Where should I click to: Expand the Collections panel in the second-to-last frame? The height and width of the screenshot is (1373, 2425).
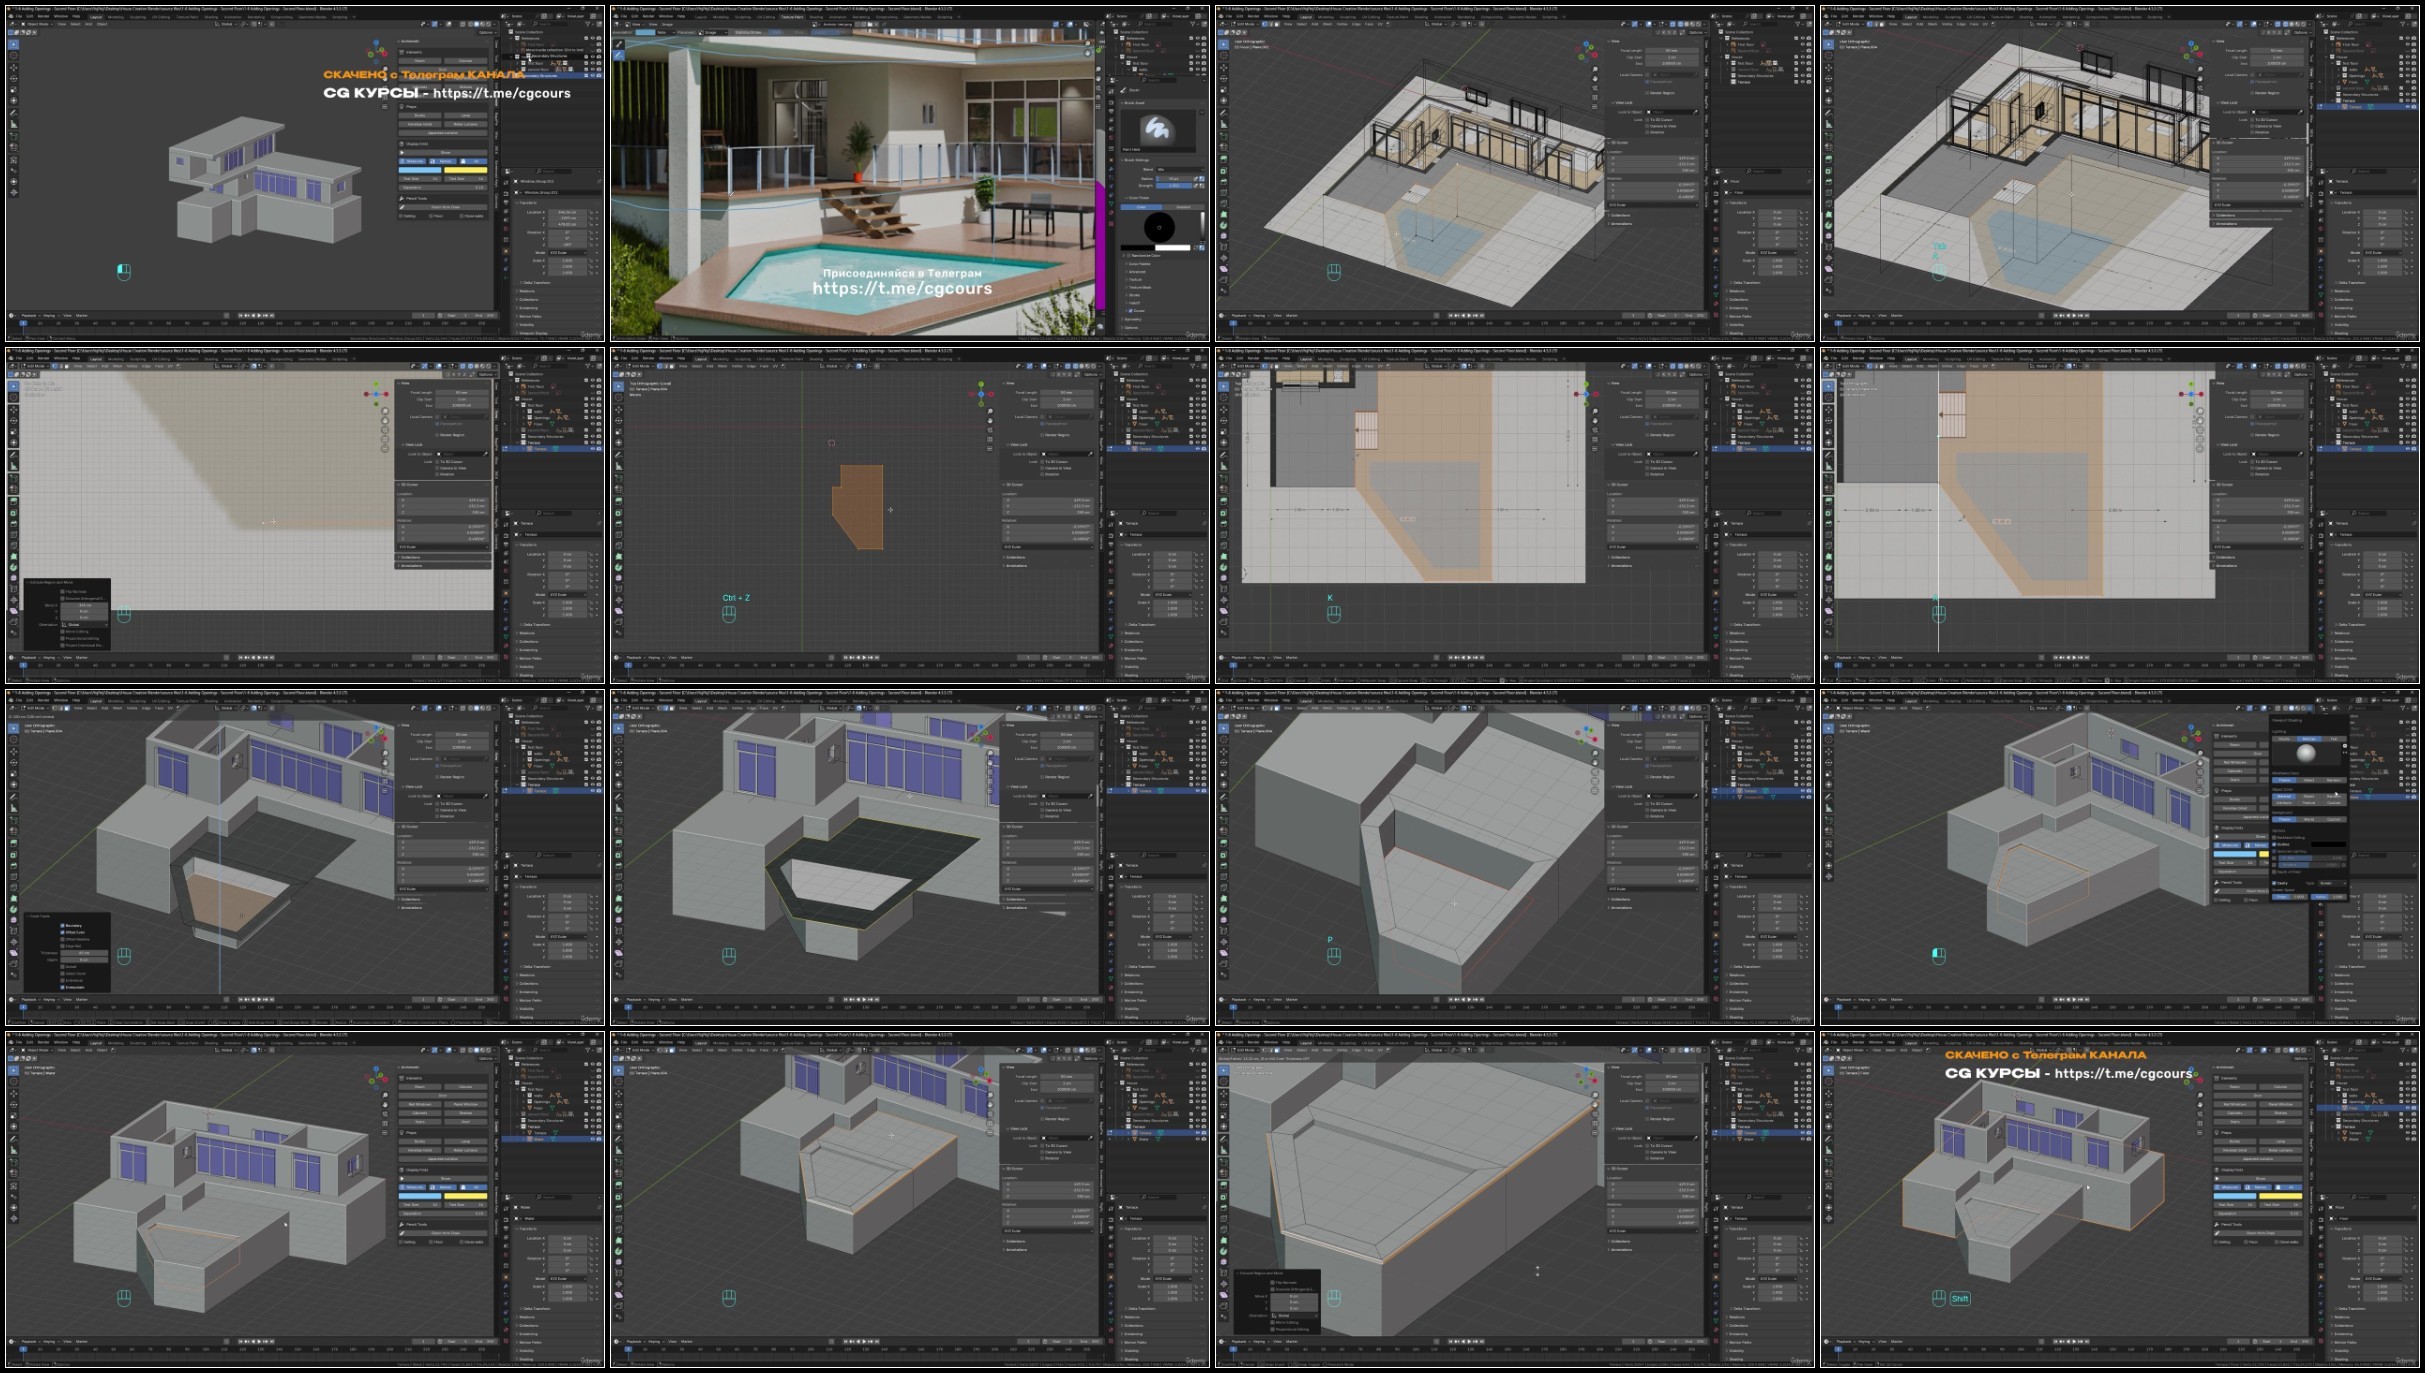point(1655,1241)
